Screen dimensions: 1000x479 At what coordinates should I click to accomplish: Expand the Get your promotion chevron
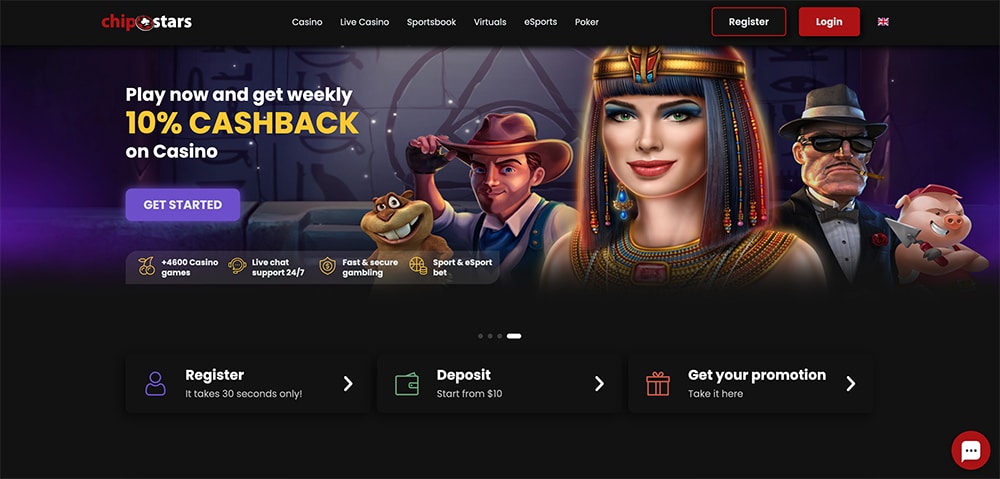click(x=851, y=383)
